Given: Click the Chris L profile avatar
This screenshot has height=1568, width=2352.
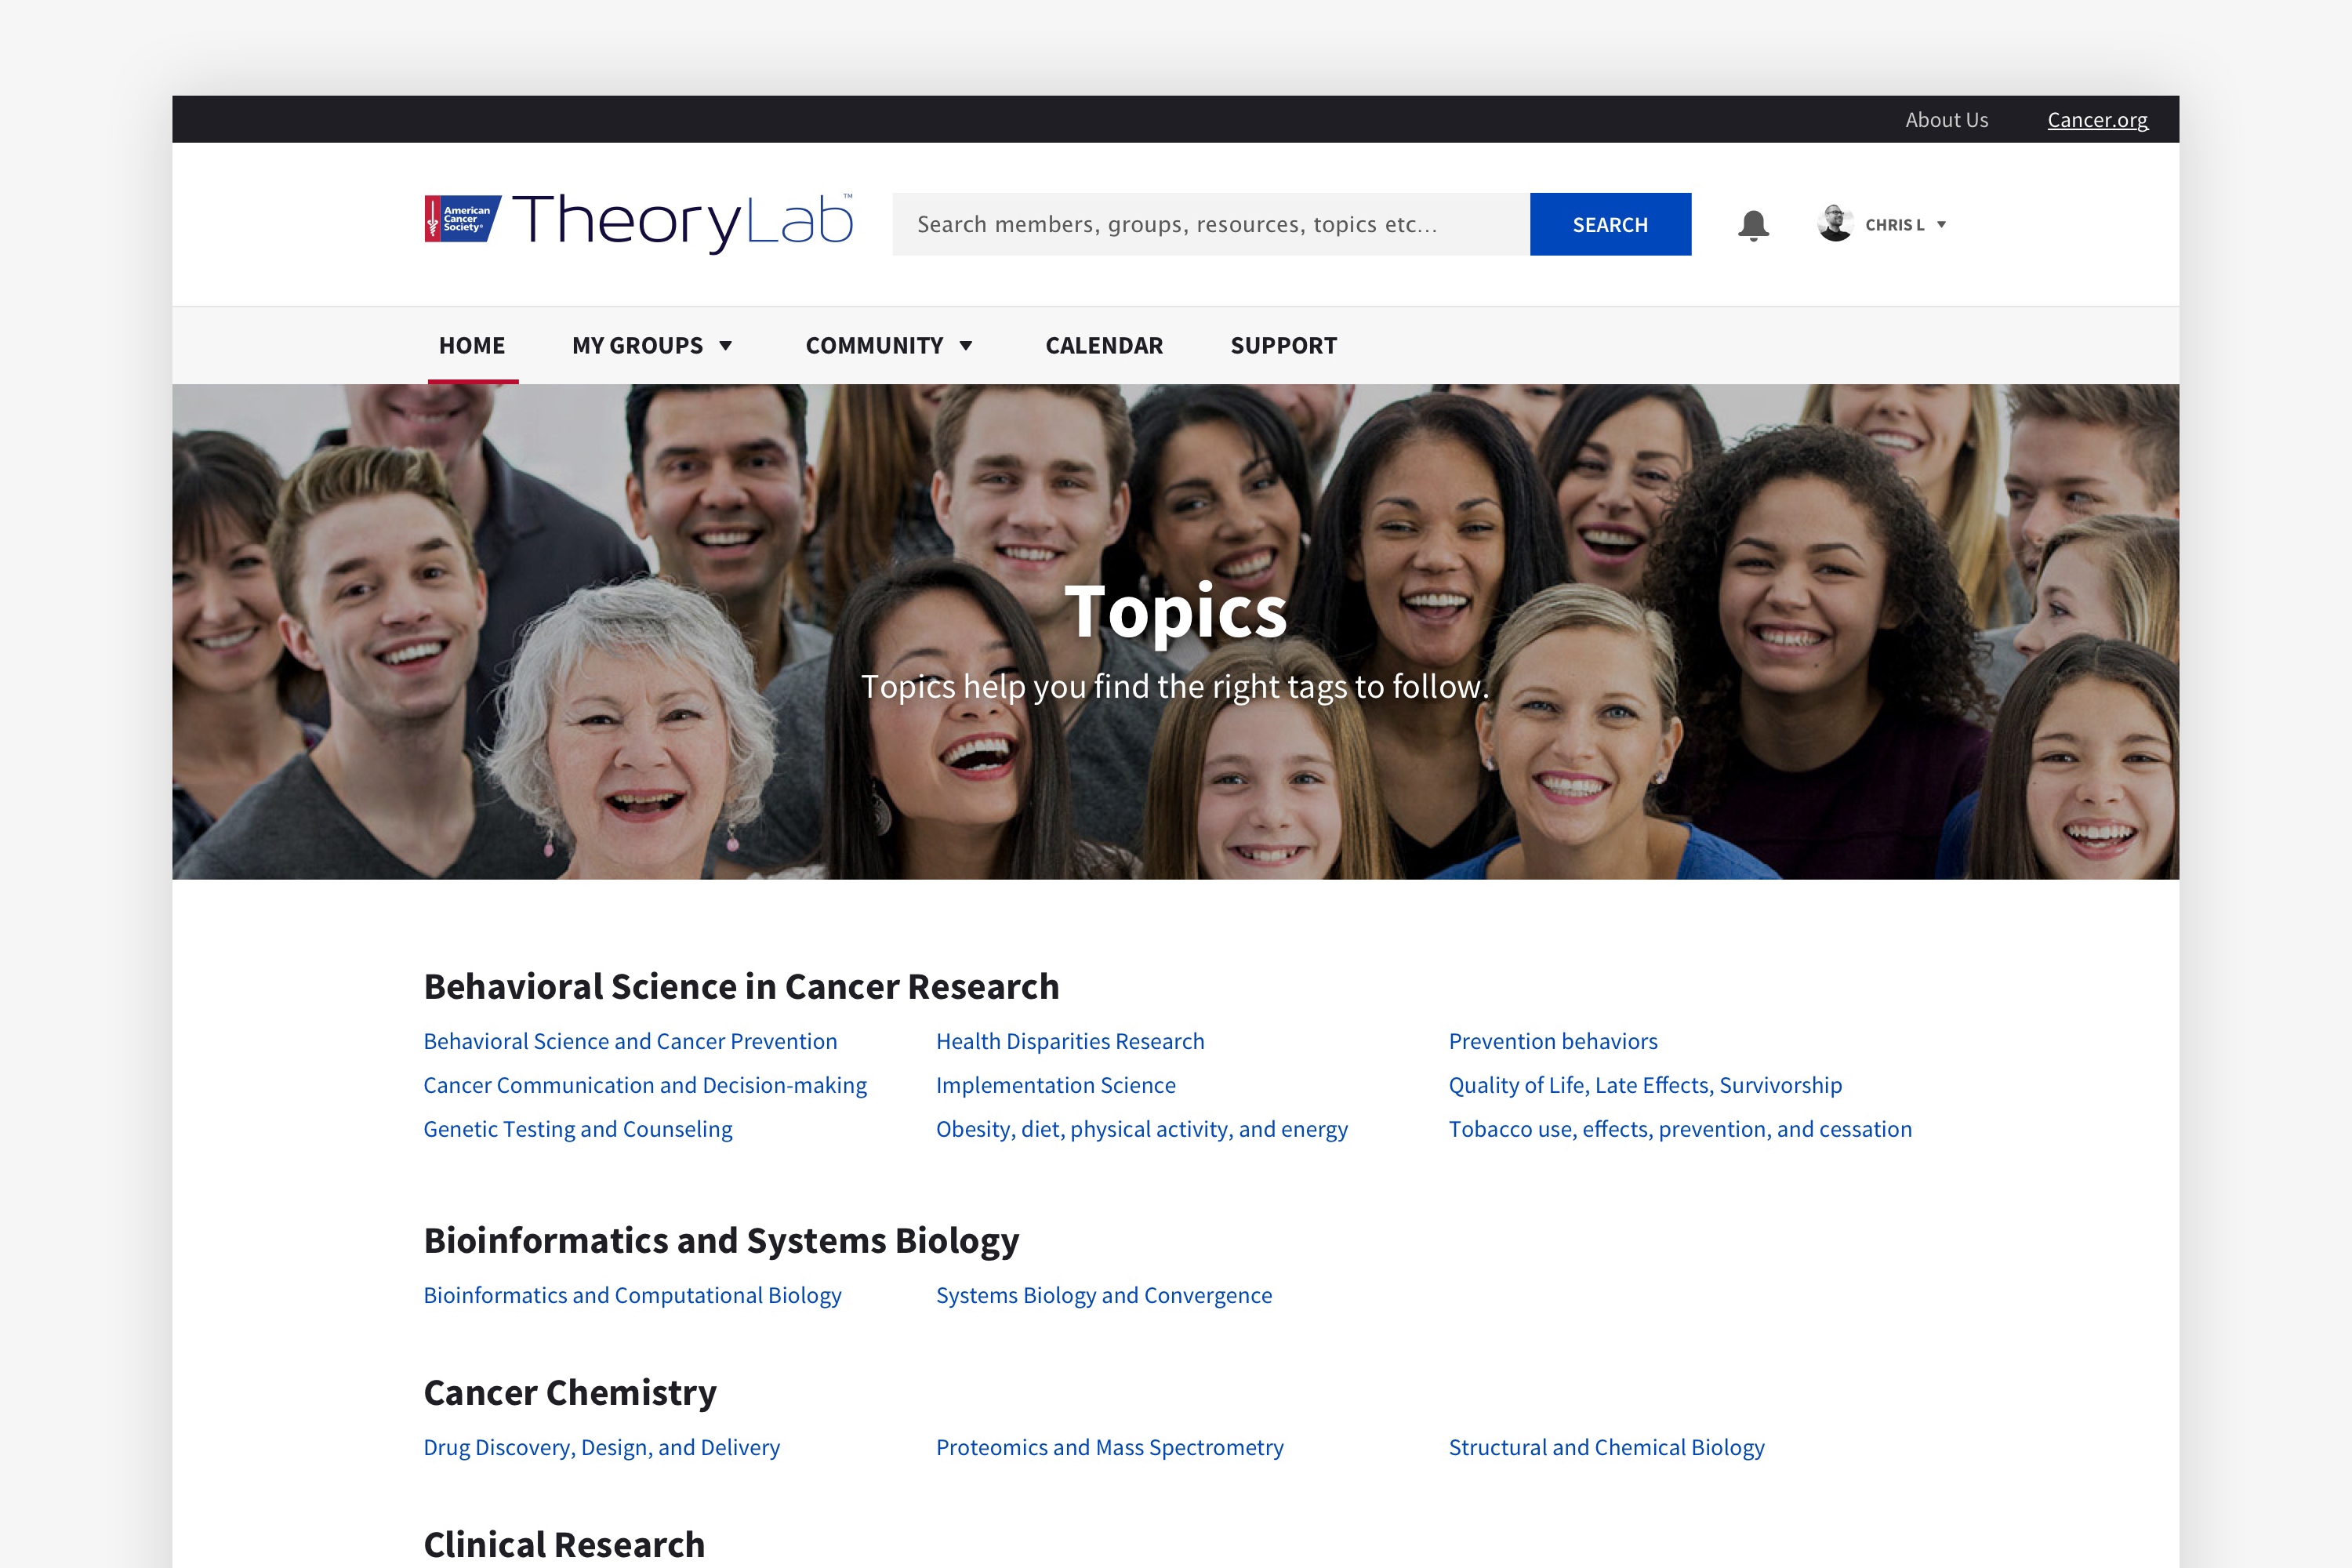Looking at the screenshot, I should [1835, 224].
